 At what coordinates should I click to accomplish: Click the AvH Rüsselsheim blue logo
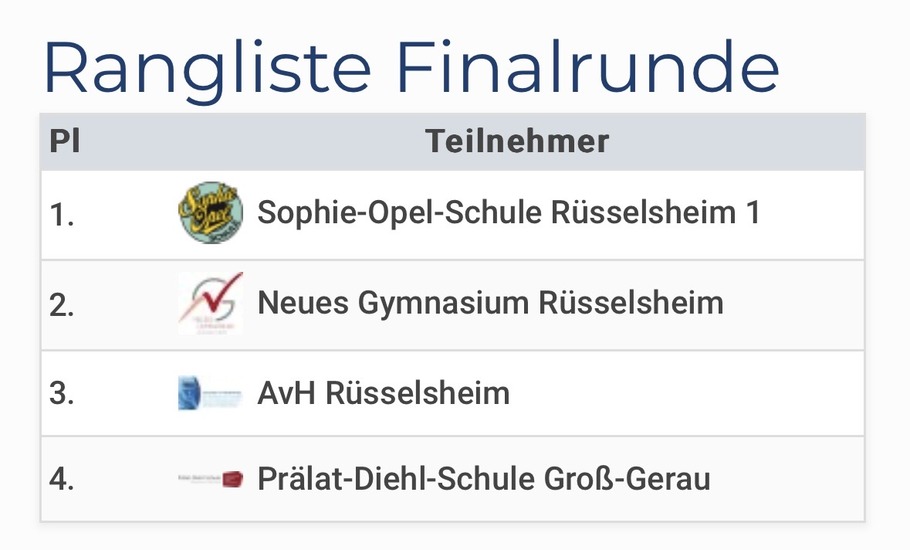pyautogui.click(x=210, y=393)
